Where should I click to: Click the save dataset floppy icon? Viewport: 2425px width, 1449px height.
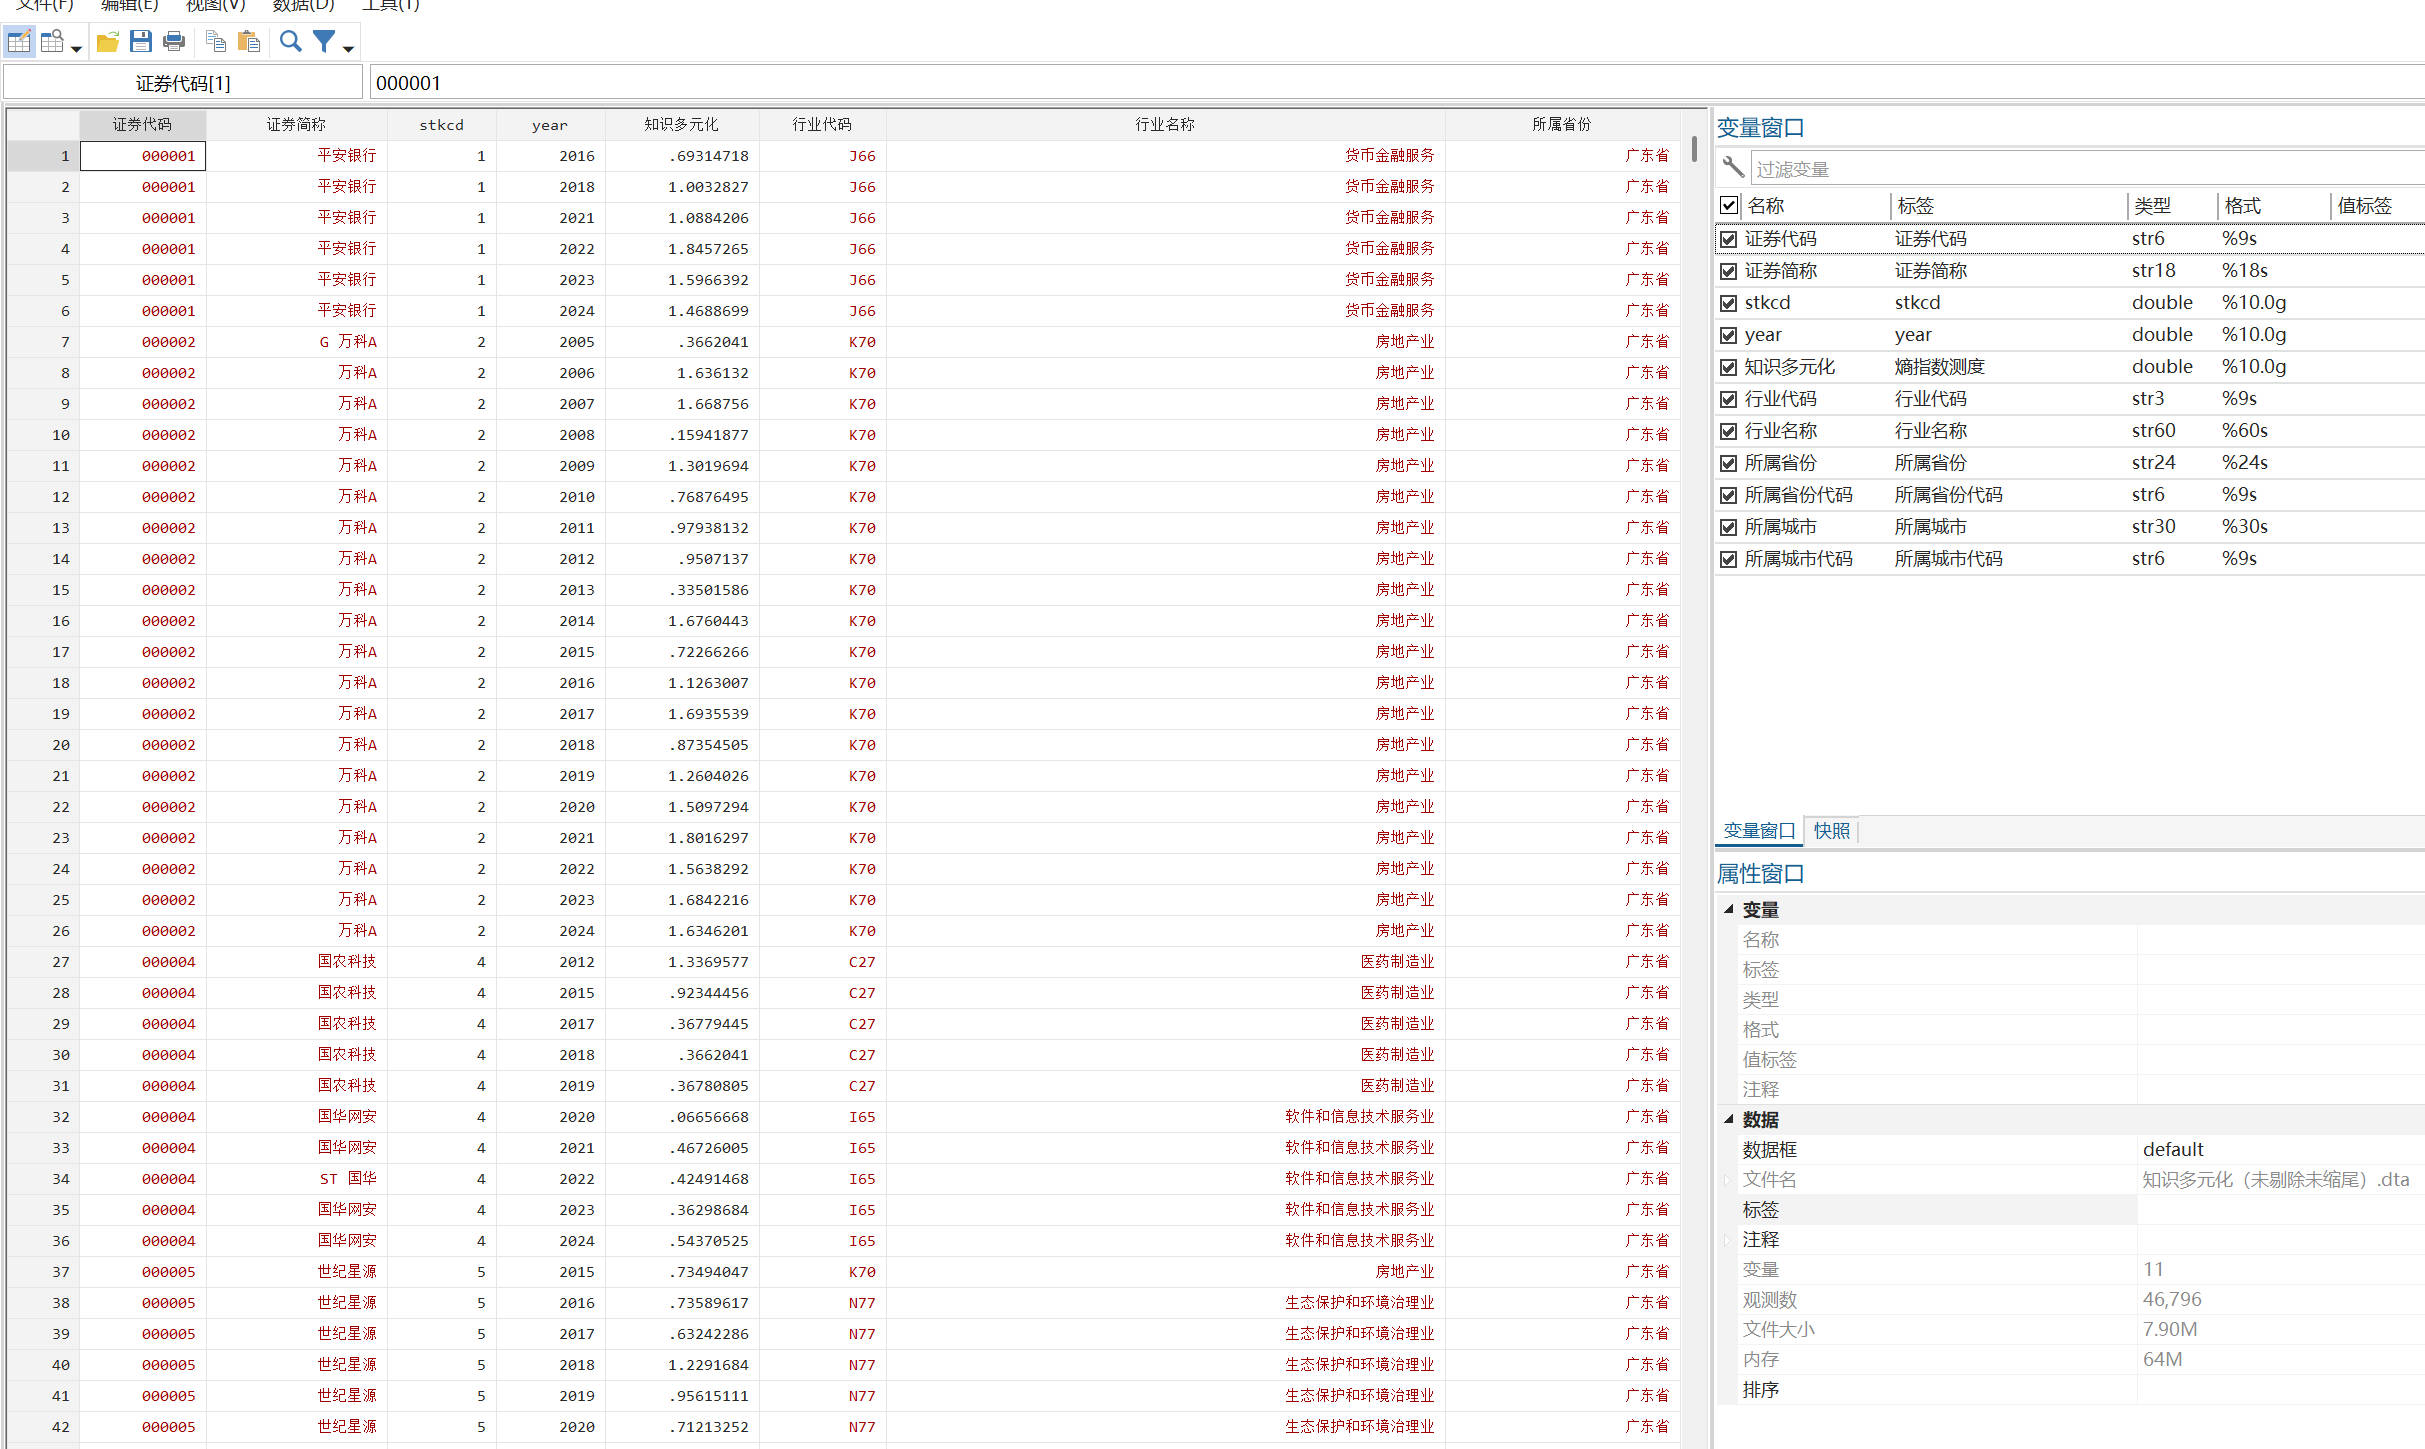(x=141, y=42)
